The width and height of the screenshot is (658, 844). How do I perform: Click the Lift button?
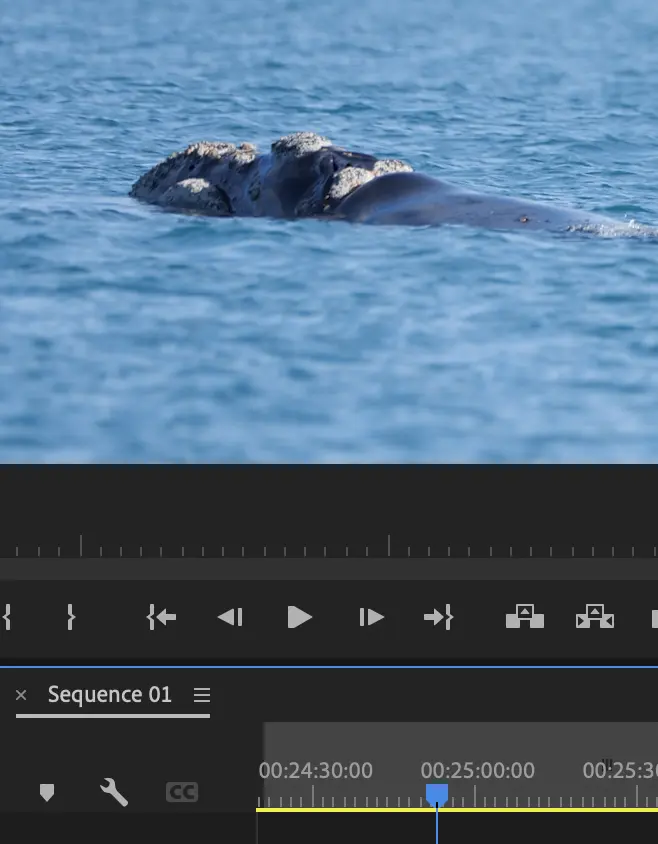click(x=524, y=617)
